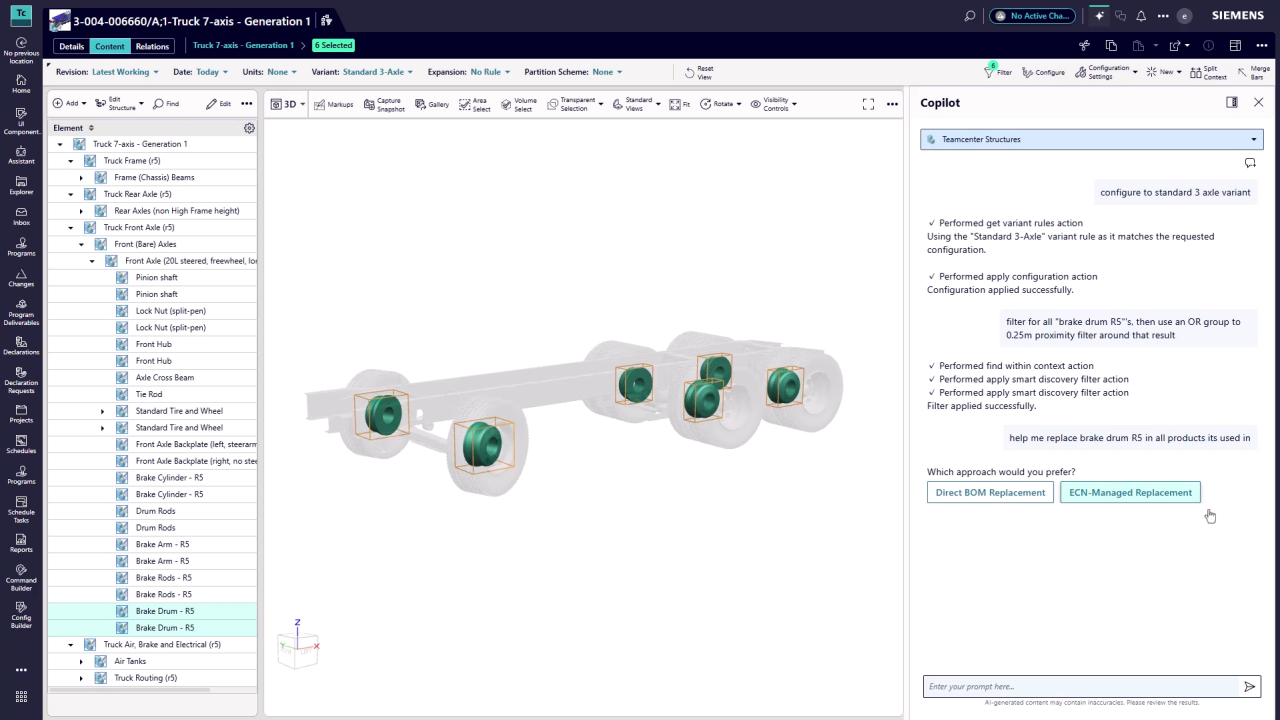
Task: Select the Axle Cross Beam row
Action: click(152, 378)
